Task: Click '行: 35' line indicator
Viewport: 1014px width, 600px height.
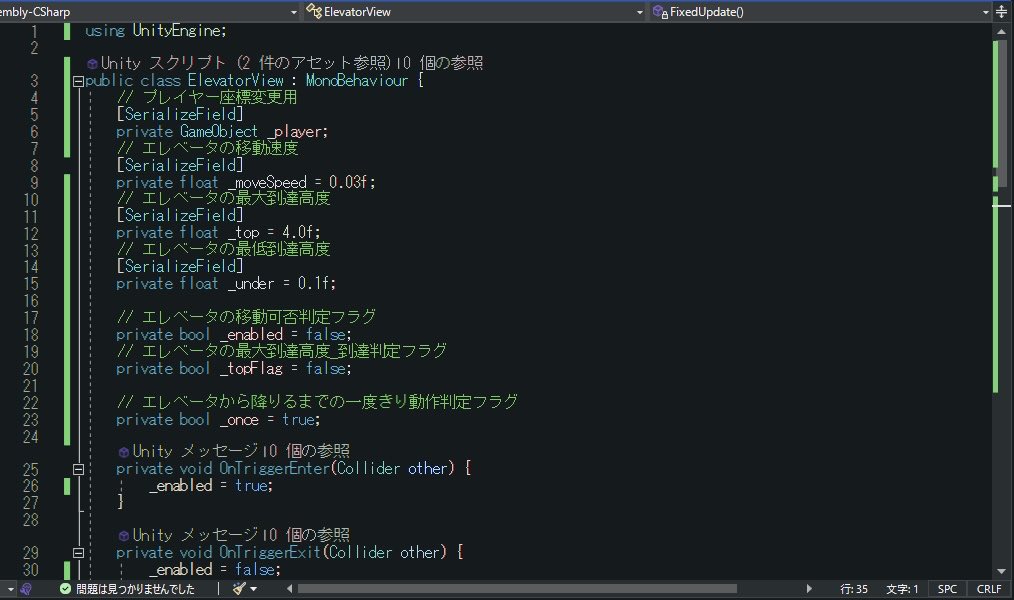Action: click(854, 589)
